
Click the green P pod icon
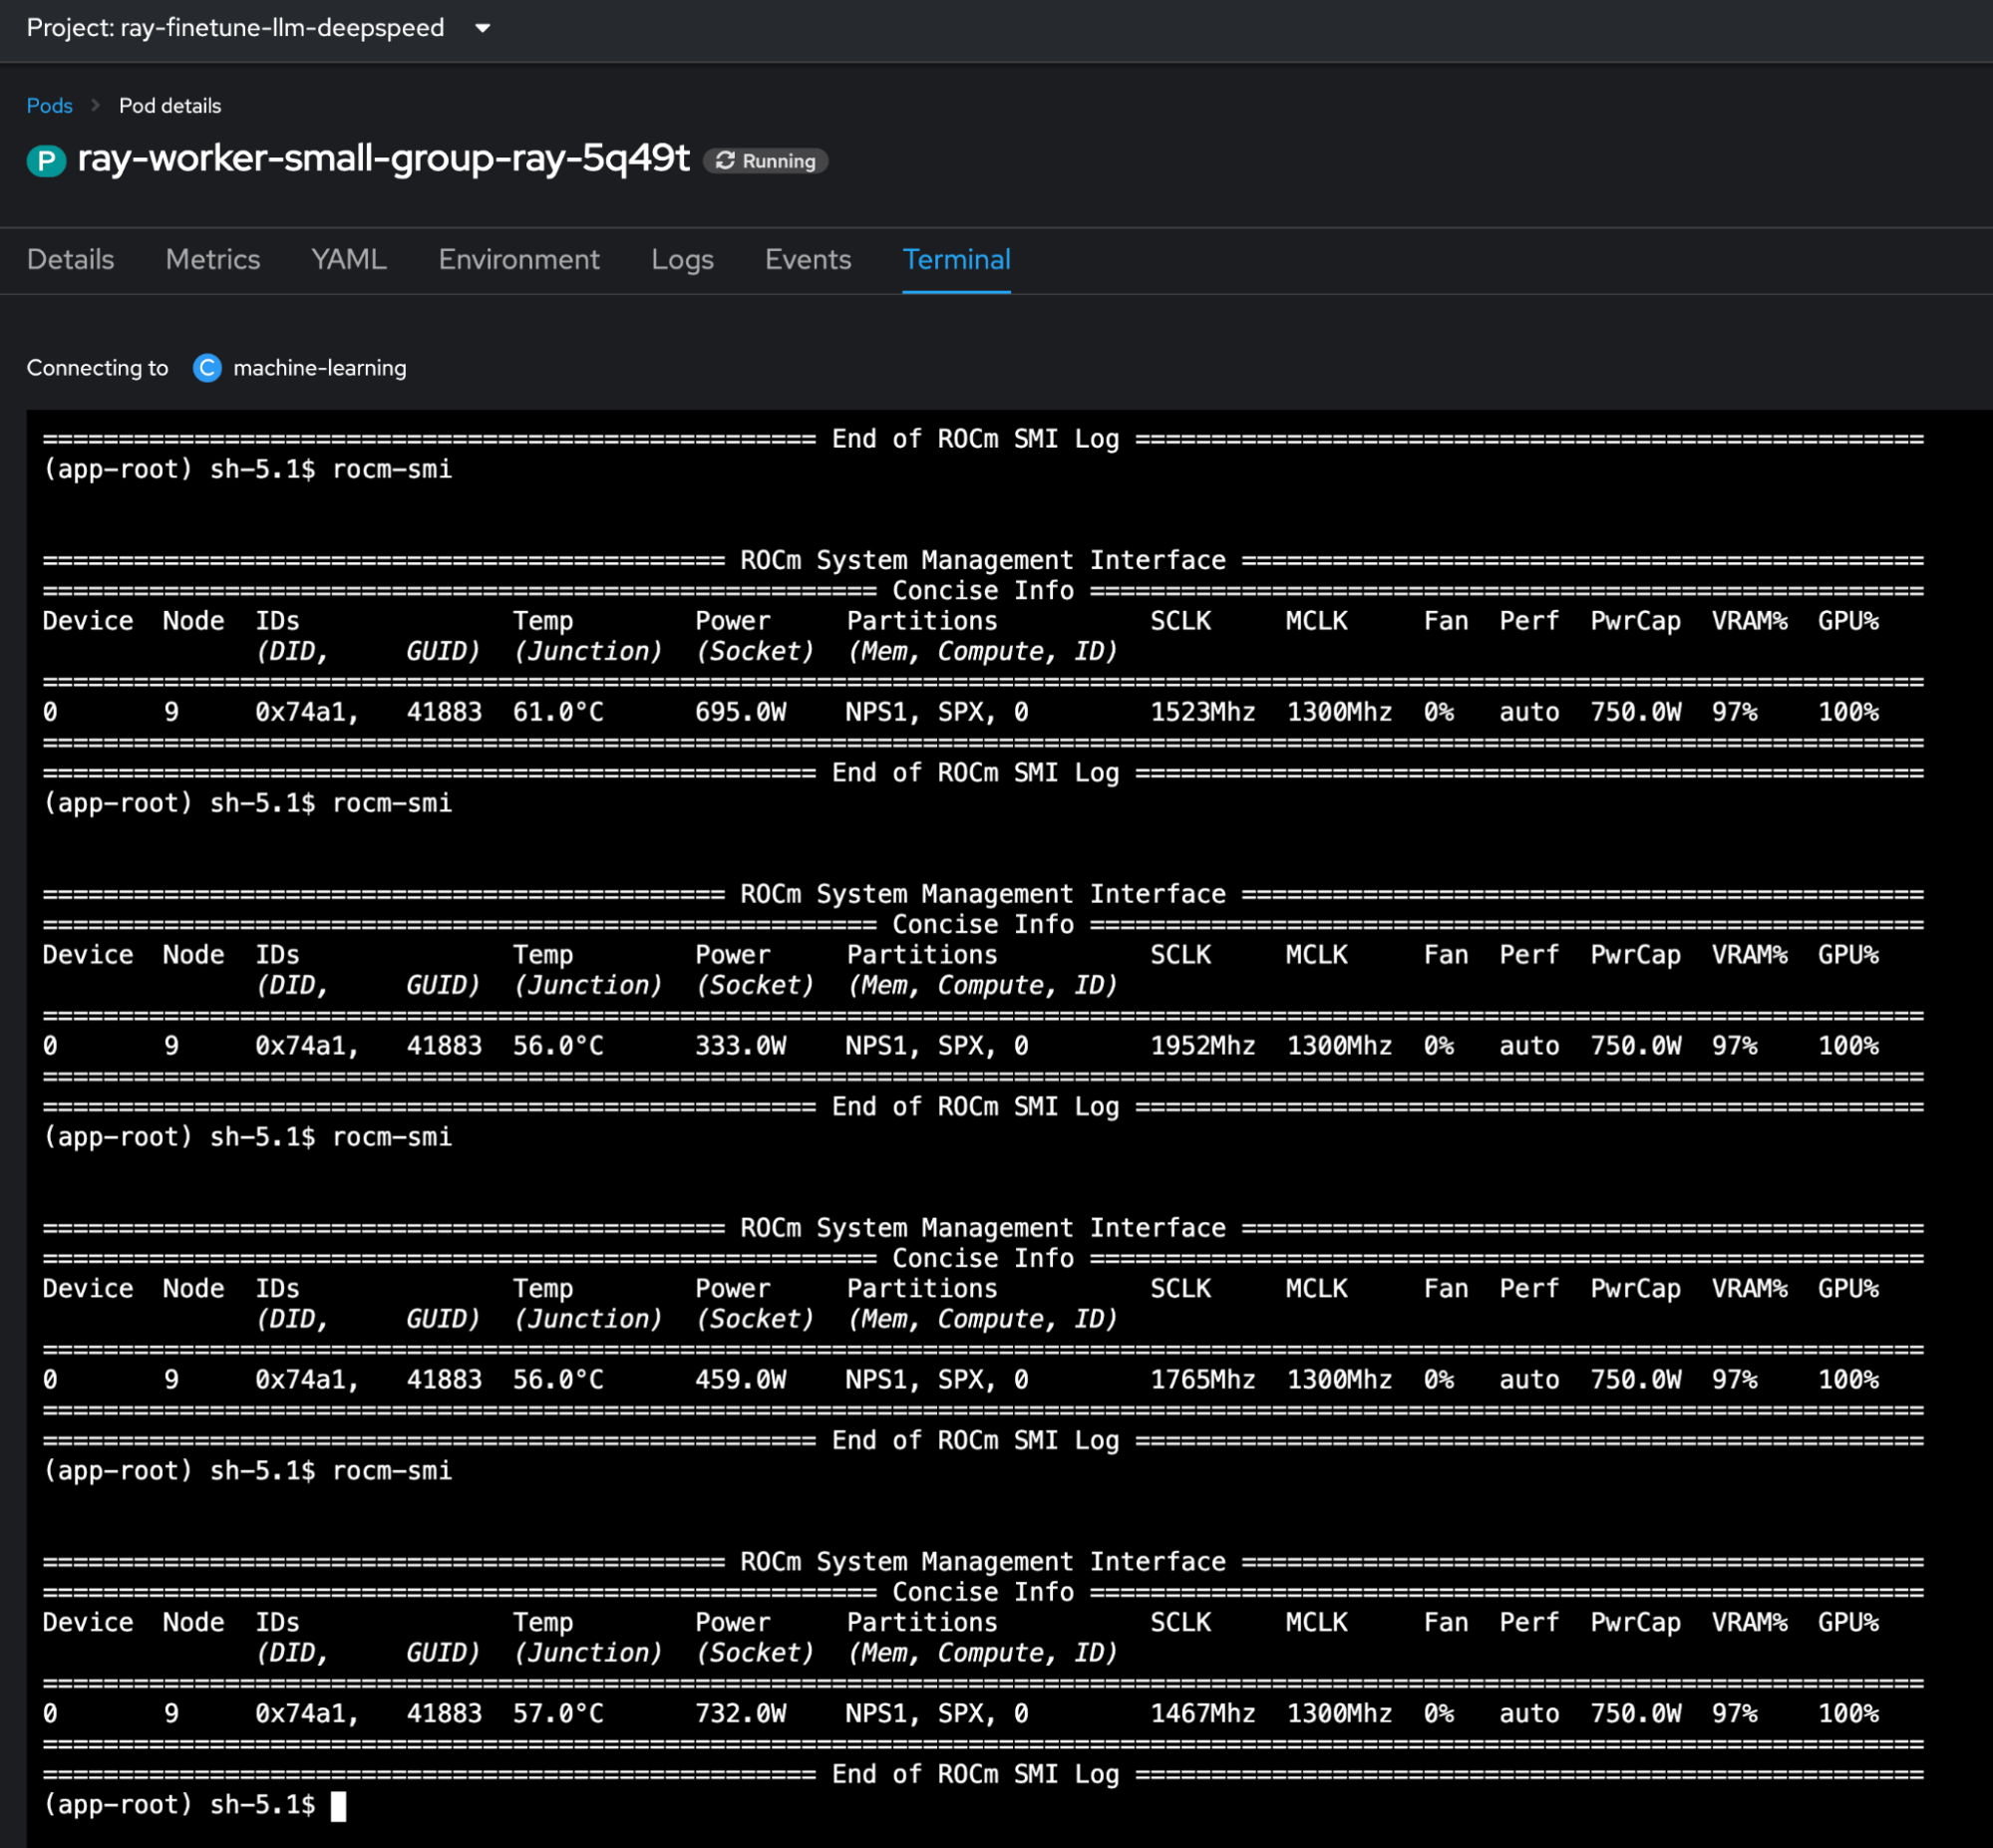coord(46,160)
